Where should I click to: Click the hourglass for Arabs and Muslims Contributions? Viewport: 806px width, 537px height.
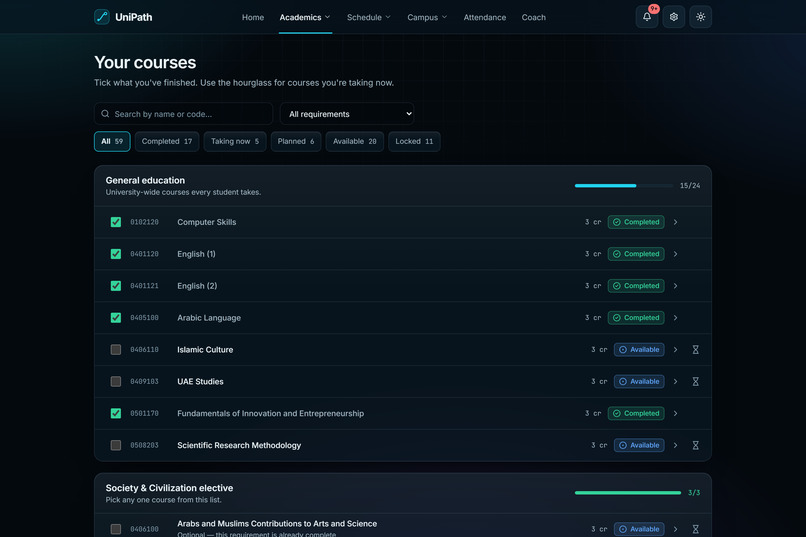[x=695, y=529]
